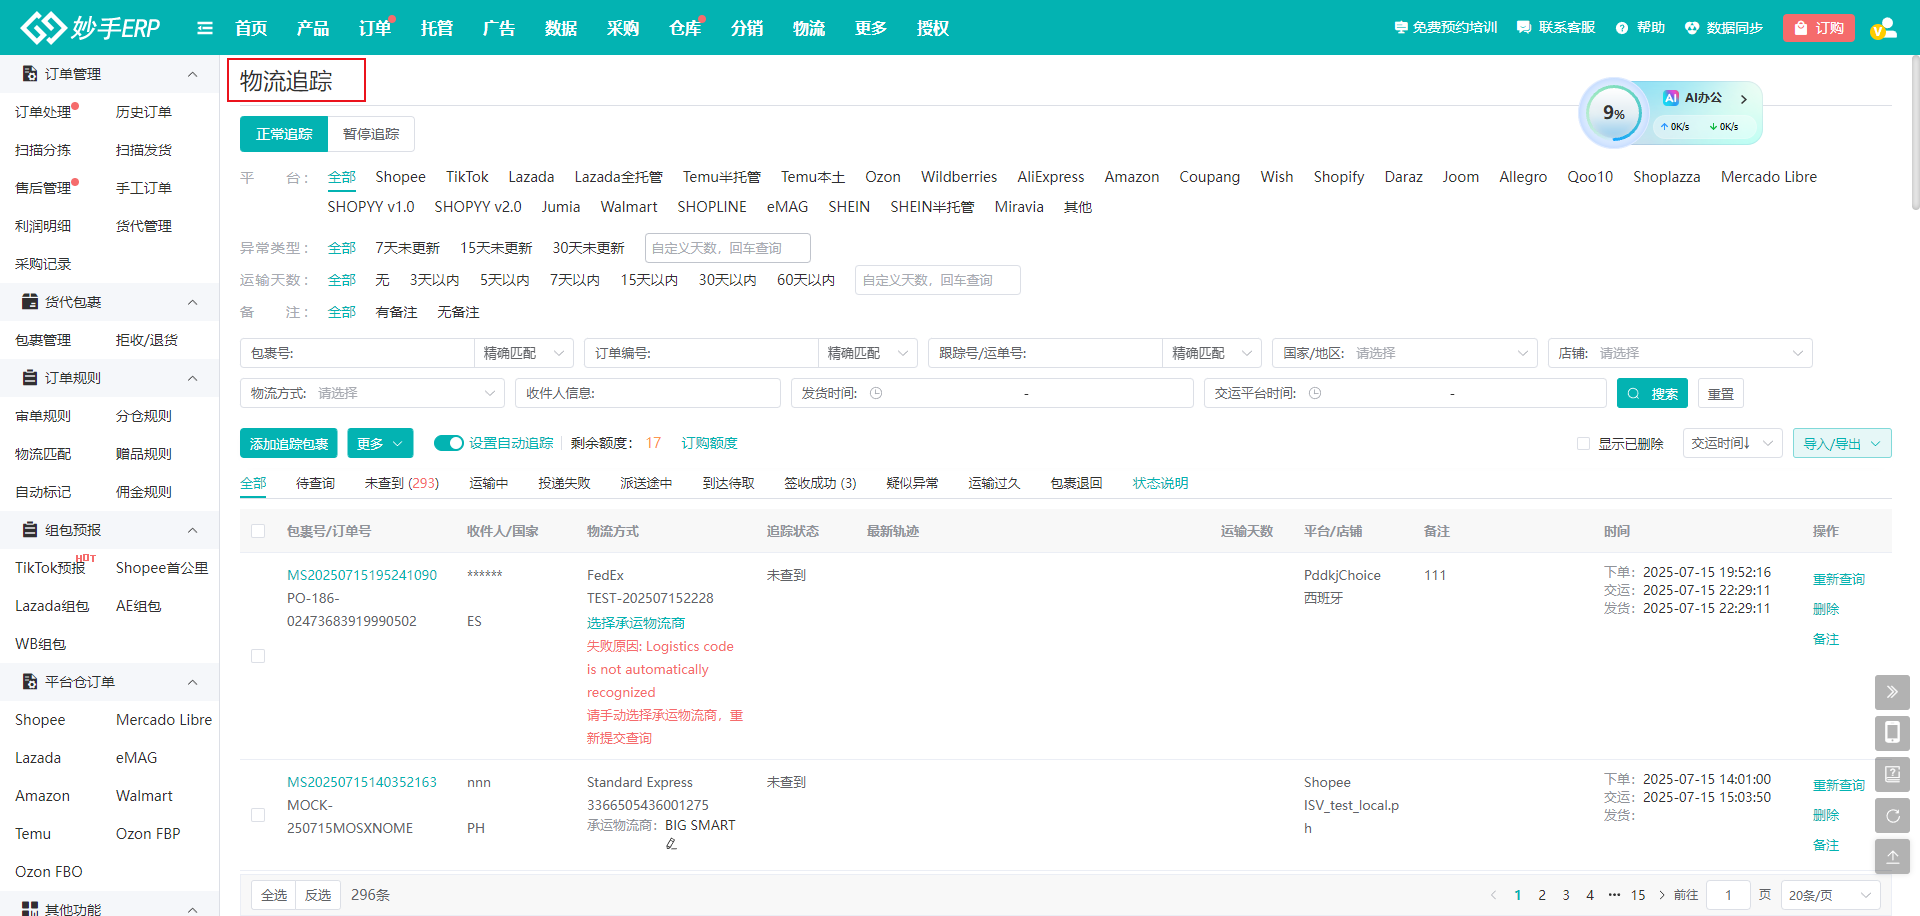1920x916 pixels.
Task: Click the back-to-top floating icon
Action: tap(1892, 857)
